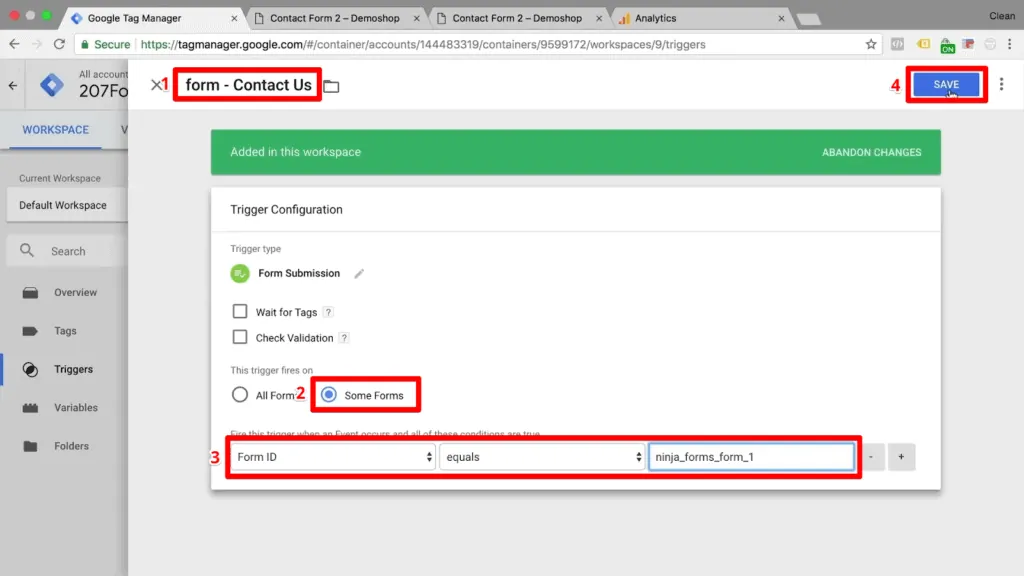The height and width of the screenshot is (576, 1024).
Task: Open the Tags section in the sidebar
Action: tap(72, 330)
